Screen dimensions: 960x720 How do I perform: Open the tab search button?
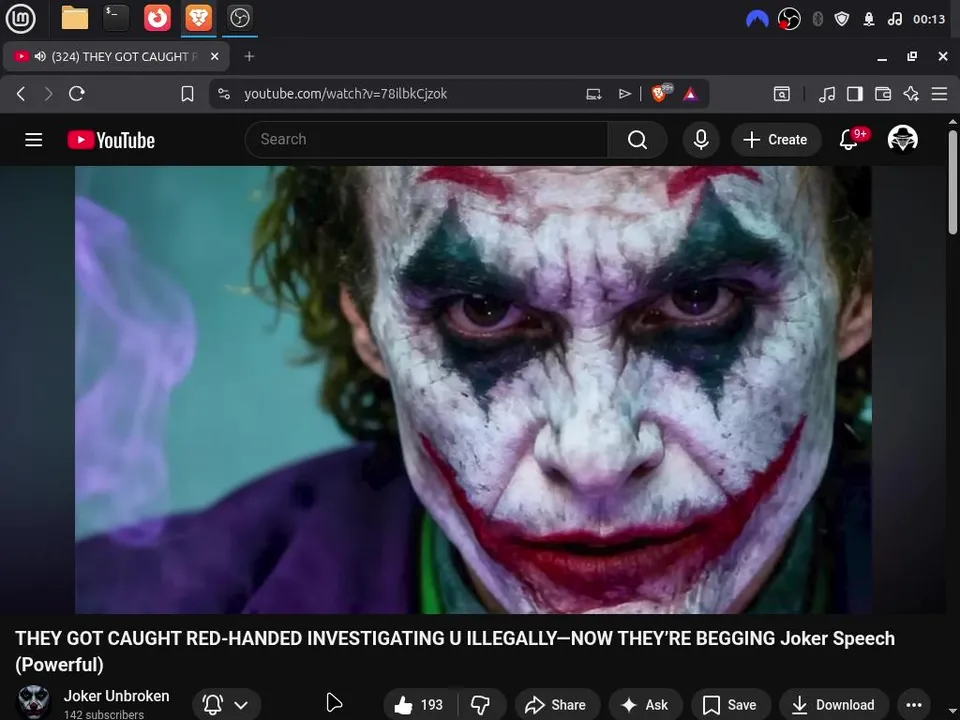782,94
